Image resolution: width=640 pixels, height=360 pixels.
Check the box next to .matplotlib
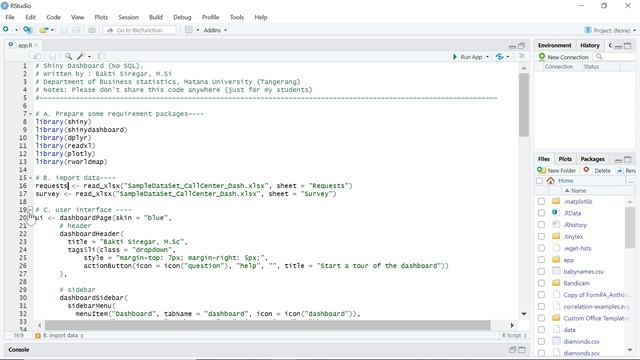pos(541,202)
